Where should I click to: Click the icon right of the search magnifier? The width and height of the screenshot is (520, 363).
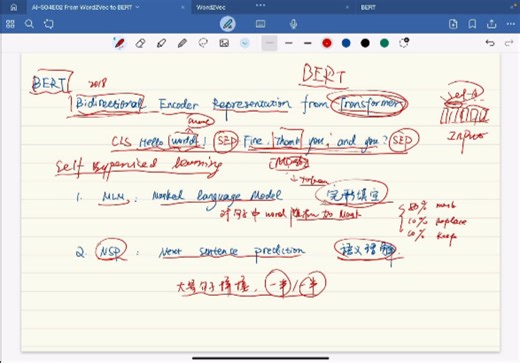pyautogui.click(x=49, y=24)
